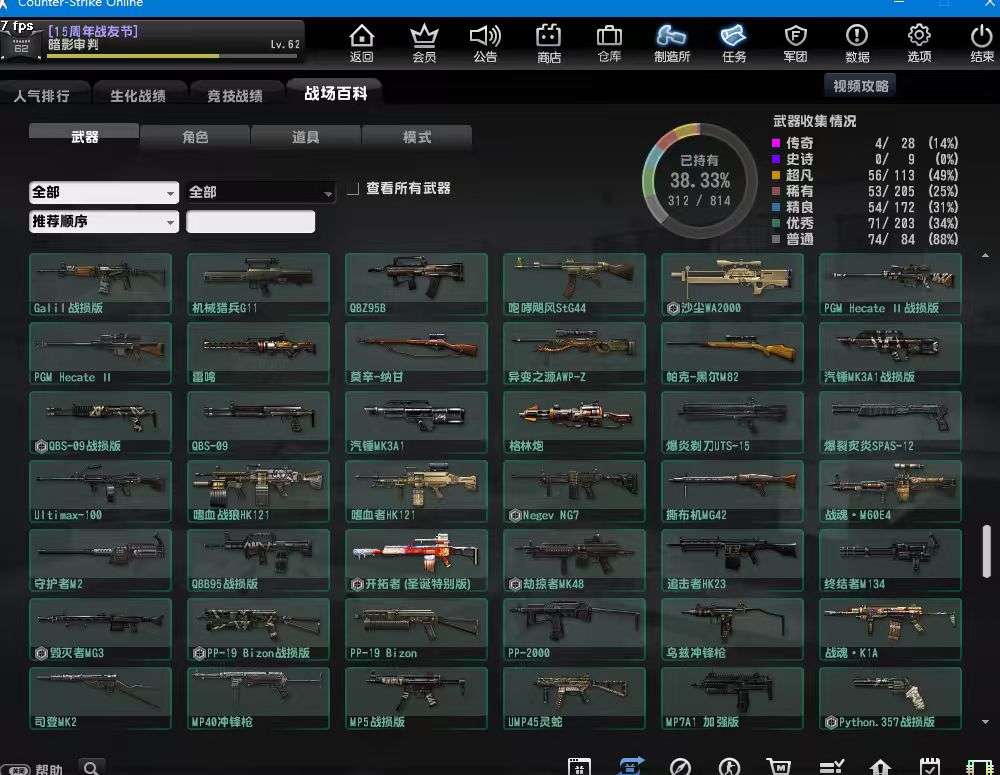The height and width of the screenshot is (775, 1000).
Task: Click the magnifier search icon at bottom
Action: coord(91,767)
